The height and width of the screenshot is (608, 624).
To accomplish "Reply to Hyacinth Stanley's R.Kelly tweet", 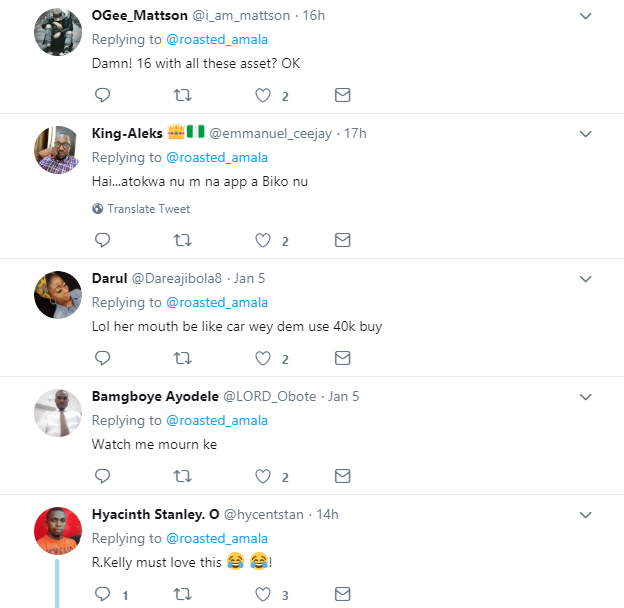I will (101, 594).
